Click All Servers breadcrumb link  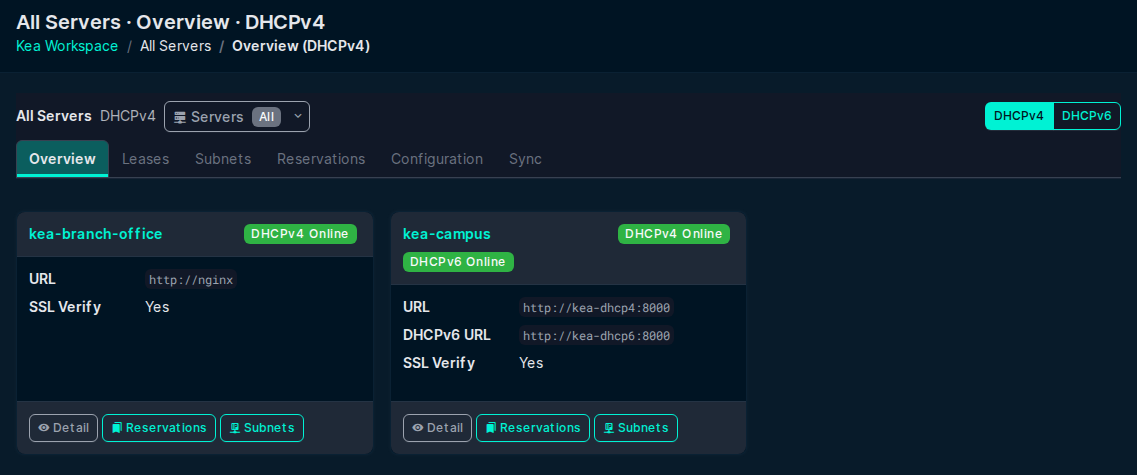(175, 46)
